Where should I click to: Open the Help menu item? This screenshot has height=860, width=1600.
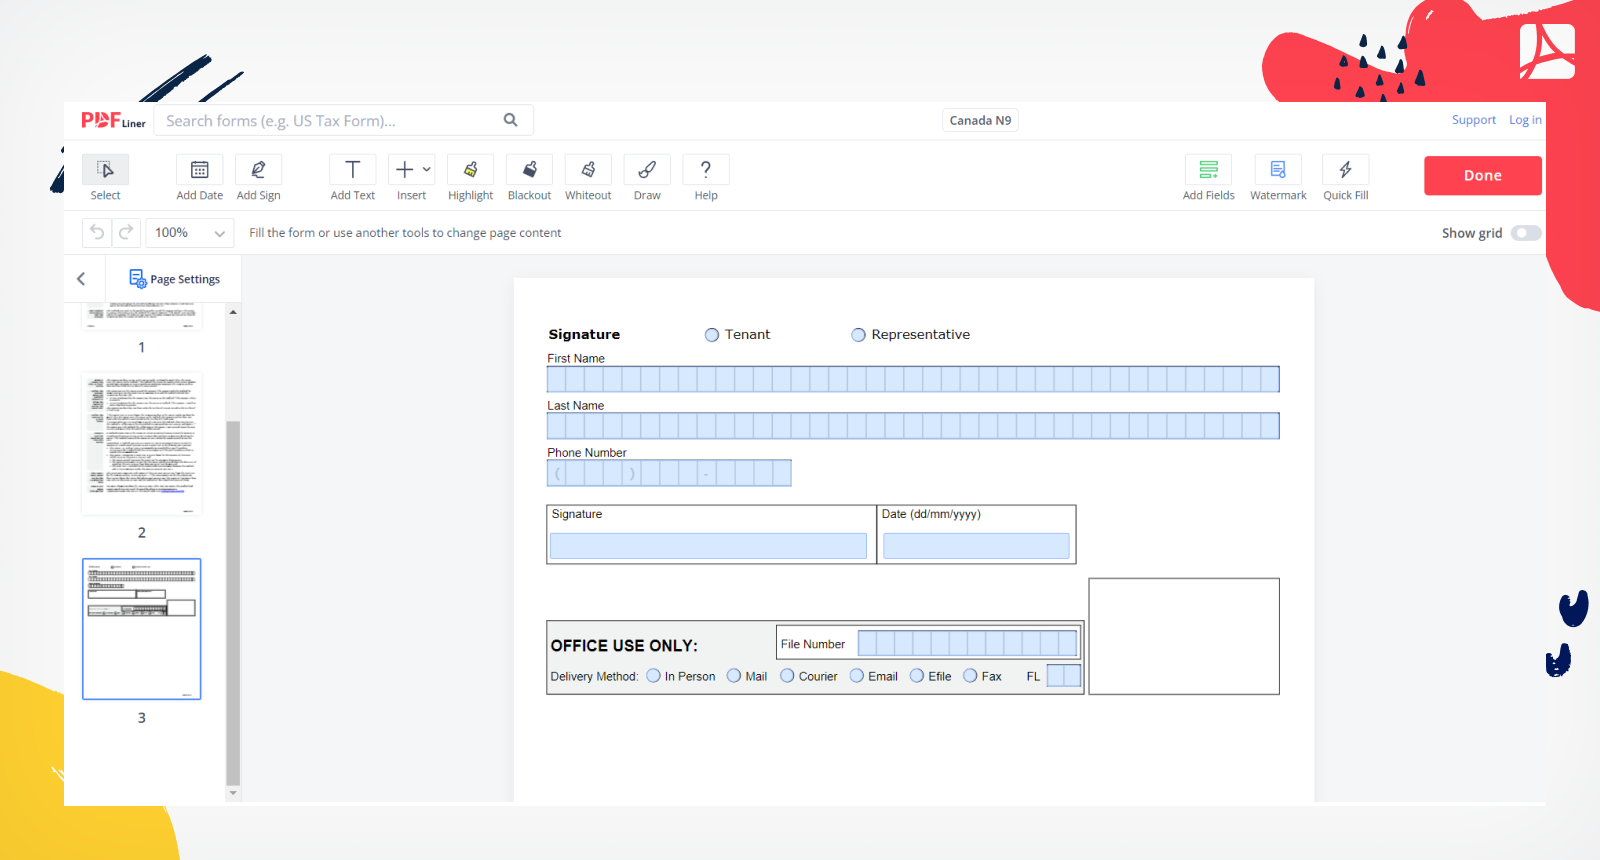point(706,170)
